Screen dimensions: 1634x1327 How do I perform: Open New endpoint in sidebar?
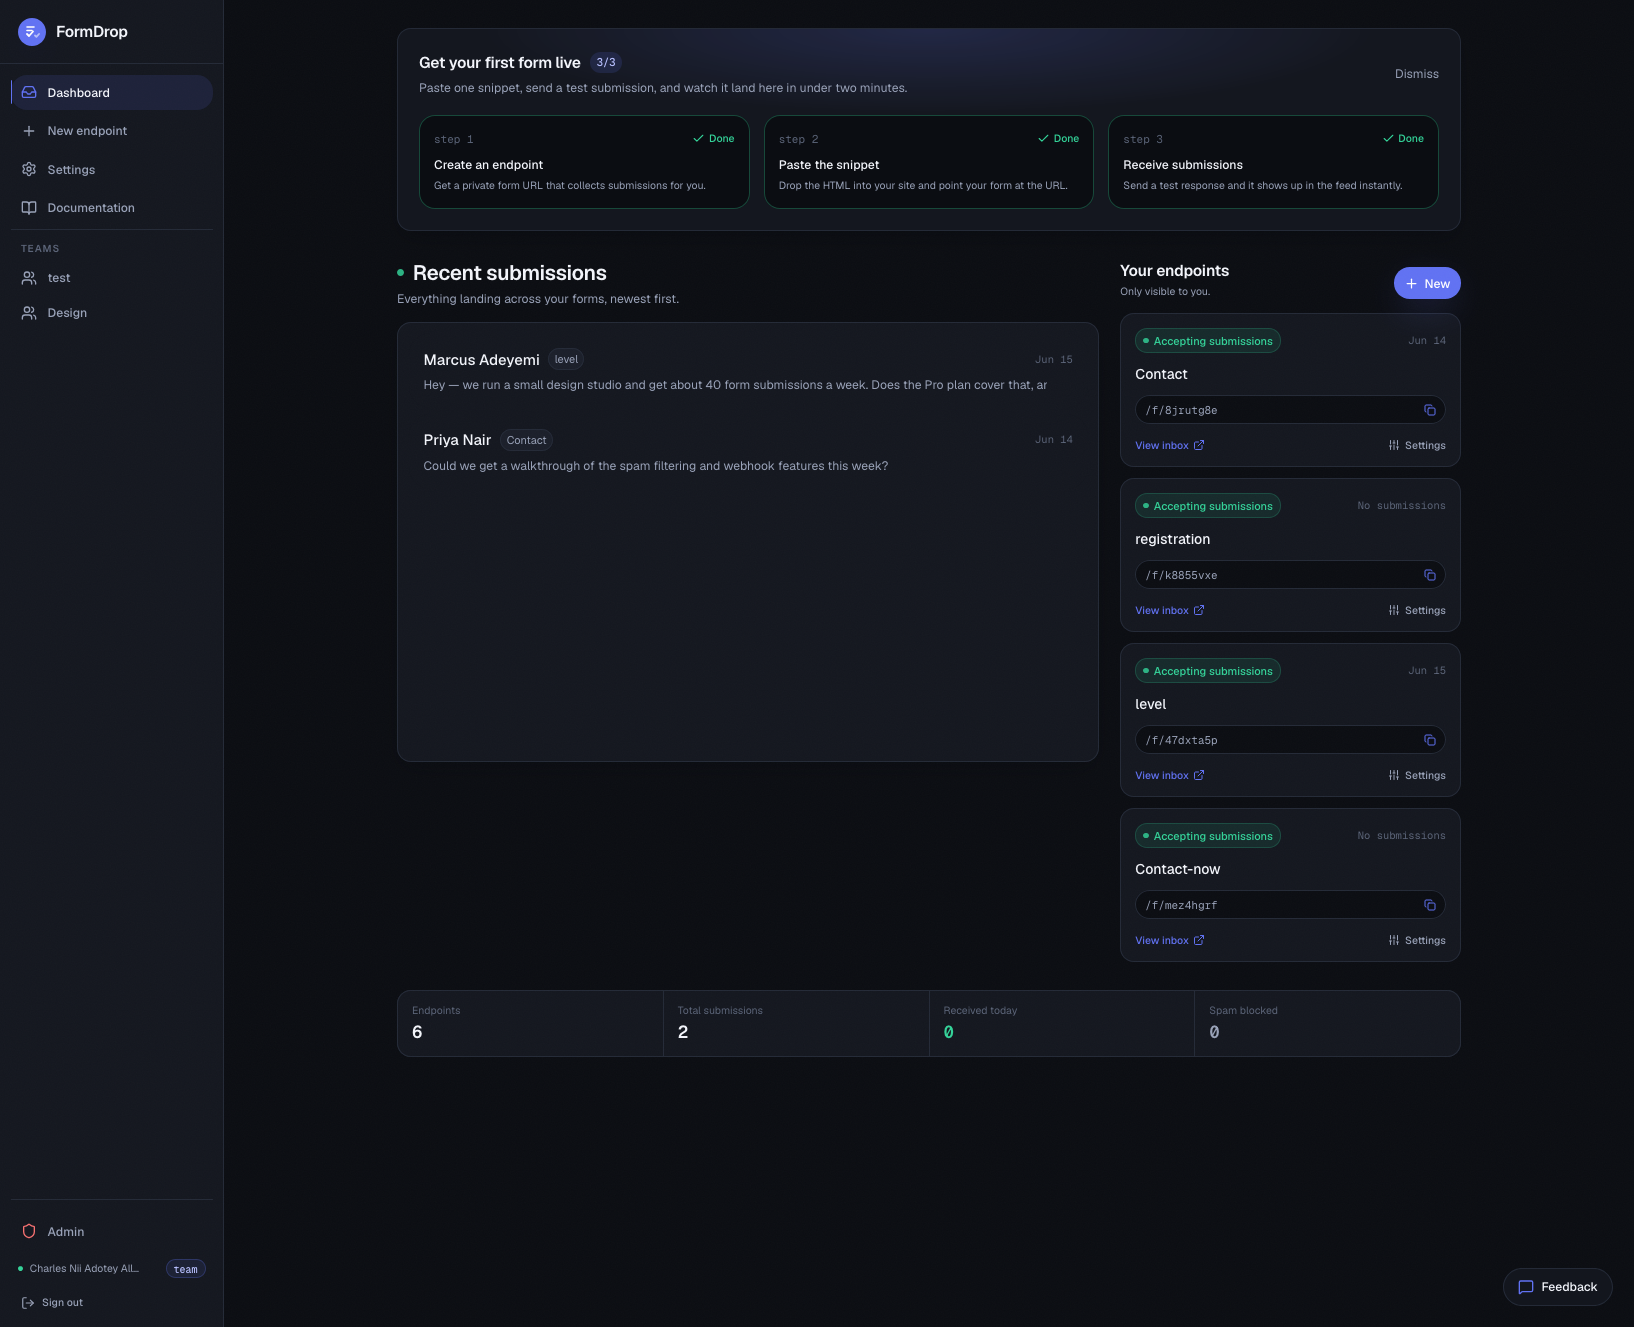[112, 131]
